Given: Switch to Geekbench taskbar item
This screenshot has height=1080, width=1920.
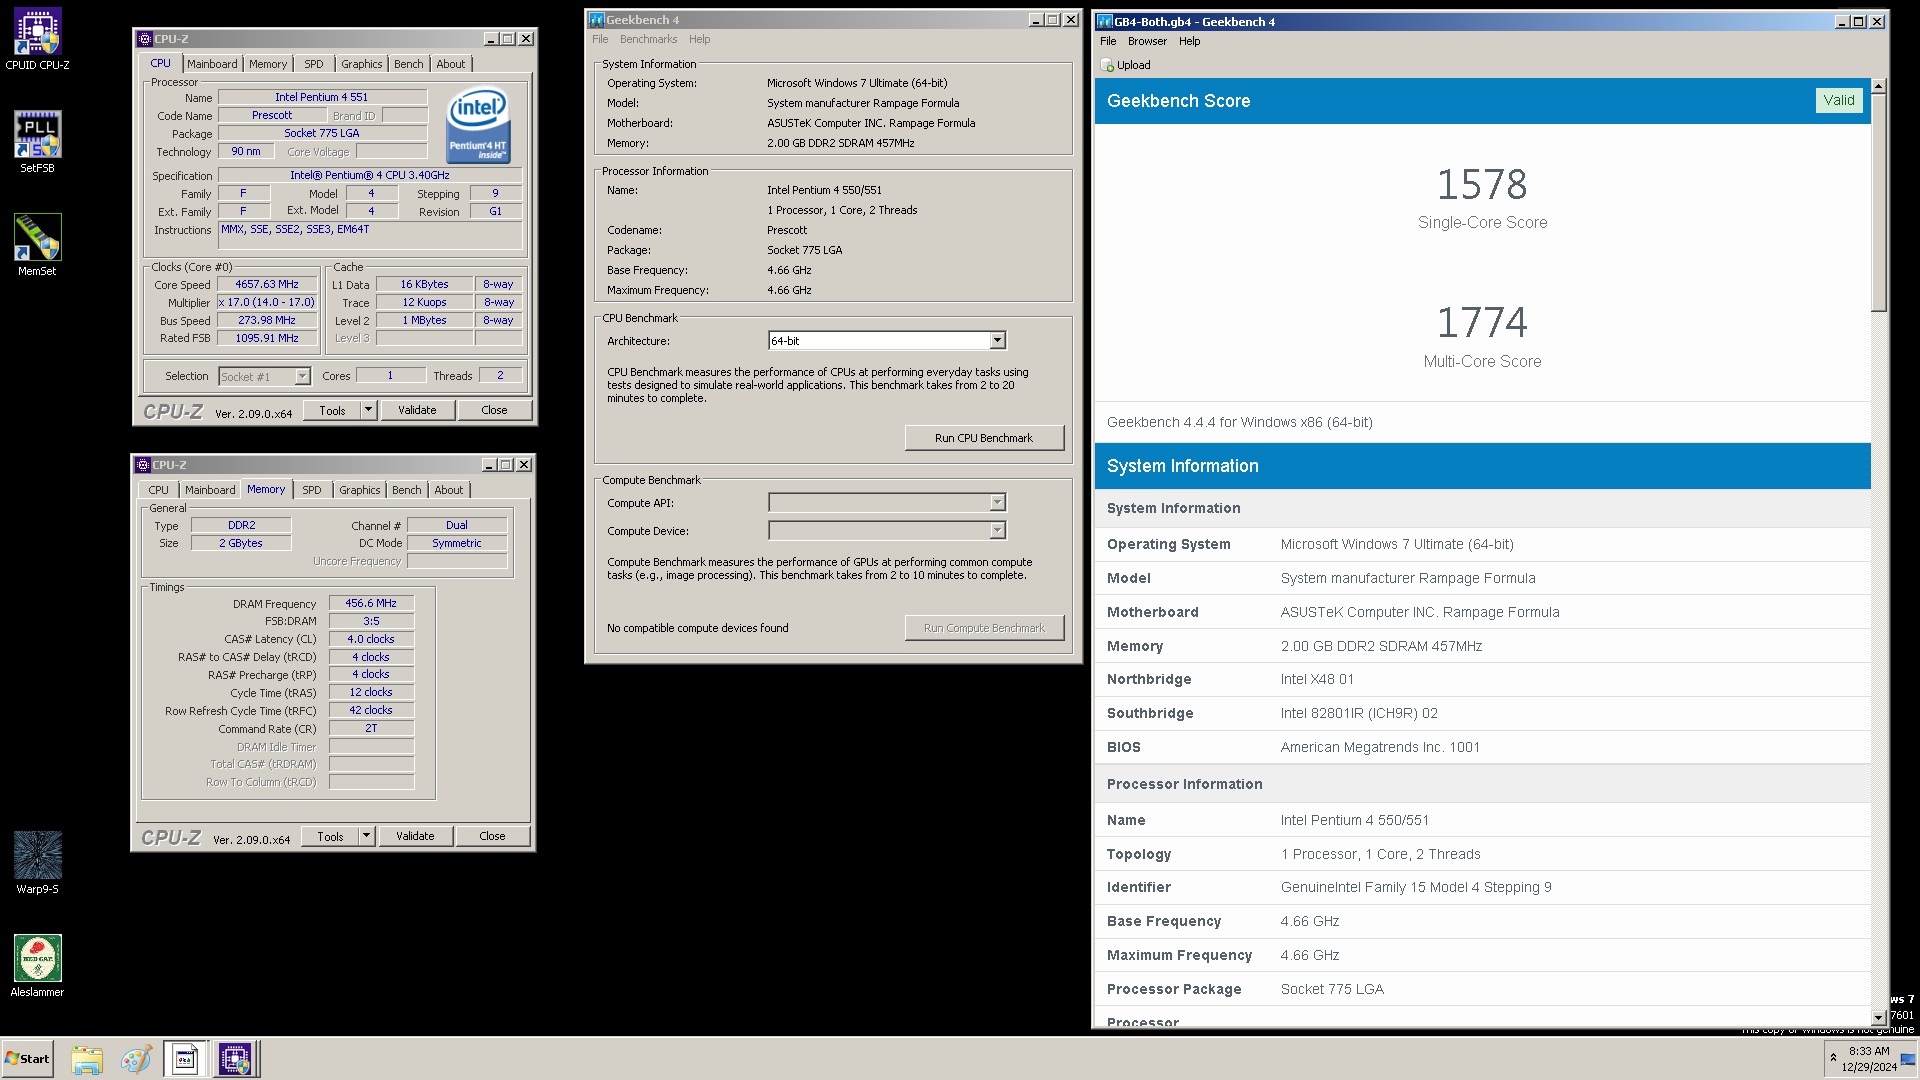Looking at the screenshot, I should click(x=186, y=1059).
